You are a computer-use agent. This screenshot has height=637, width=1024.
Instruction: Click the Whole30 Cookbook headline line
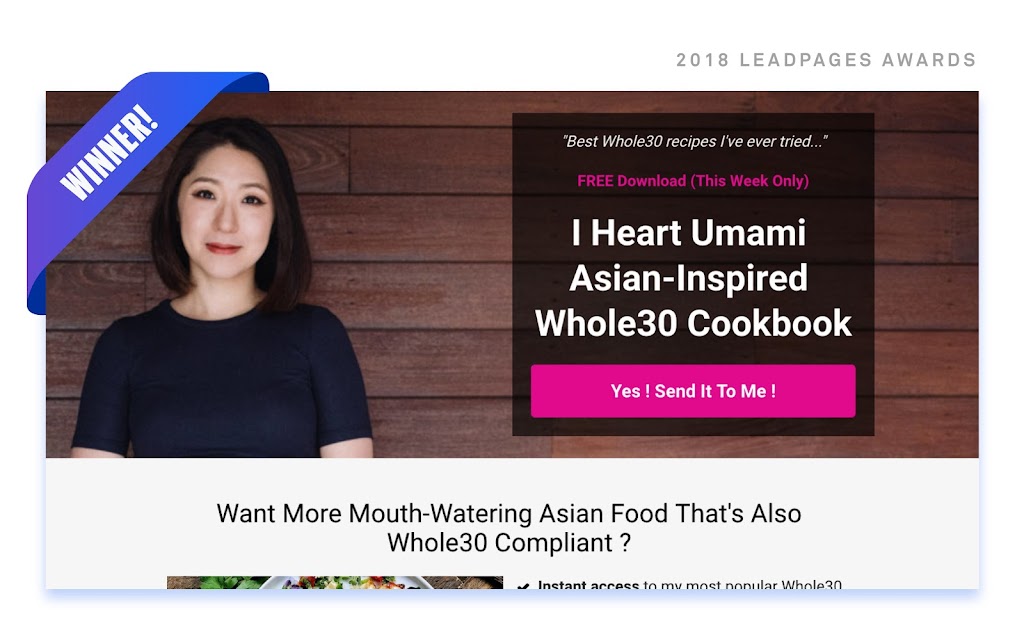[693, 323]
